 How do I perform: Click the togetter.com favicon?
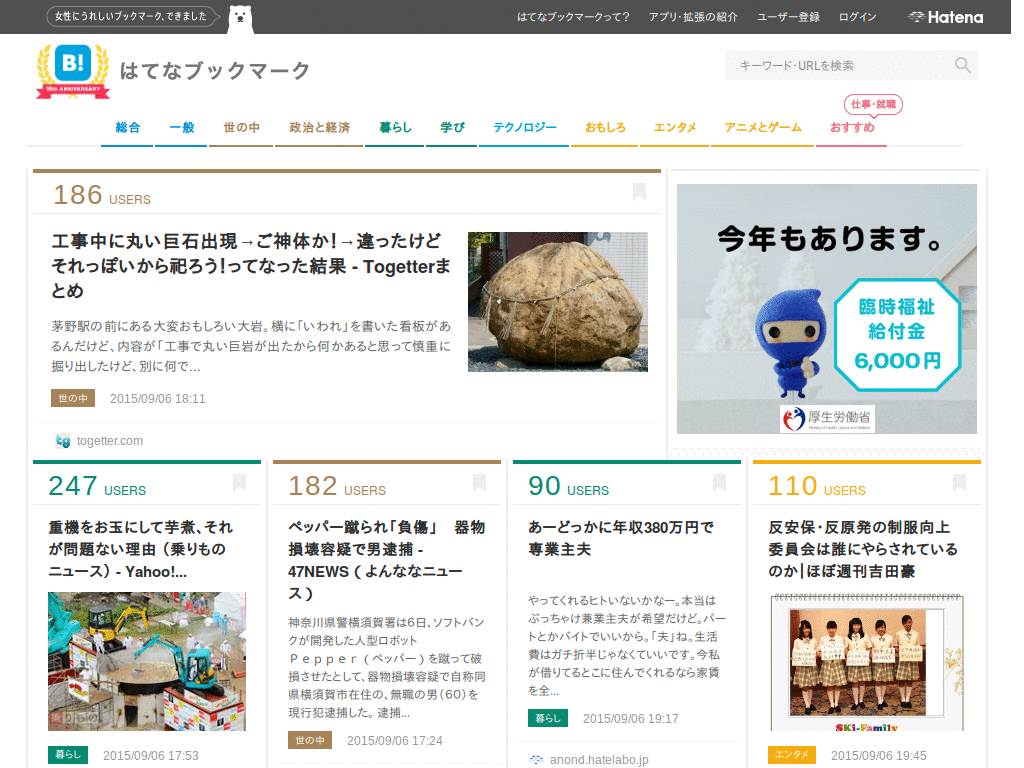coord(63,441)
